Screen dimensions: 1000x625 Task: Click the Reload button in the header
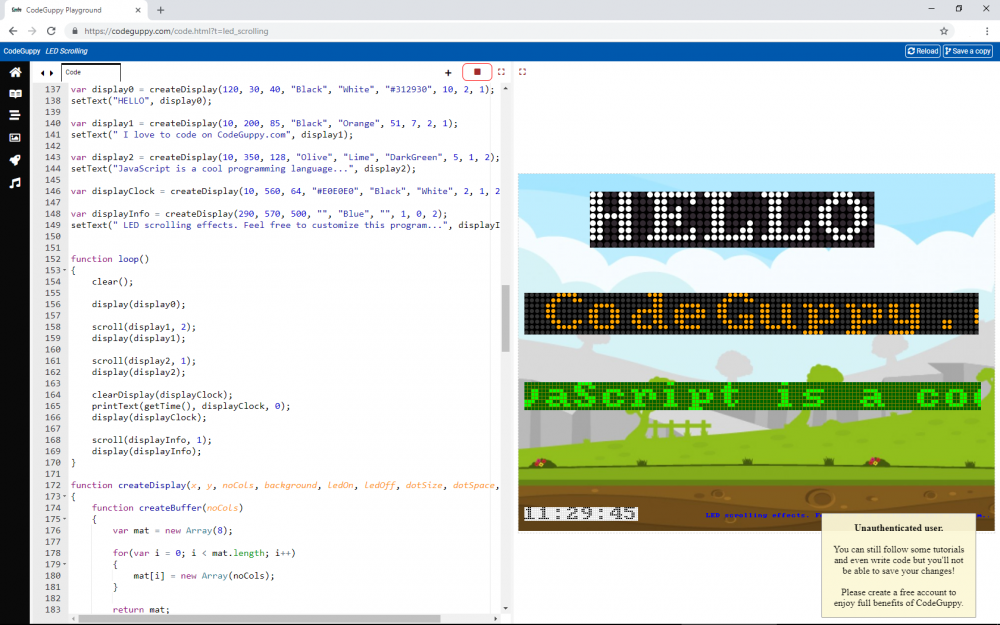point(923,51)
